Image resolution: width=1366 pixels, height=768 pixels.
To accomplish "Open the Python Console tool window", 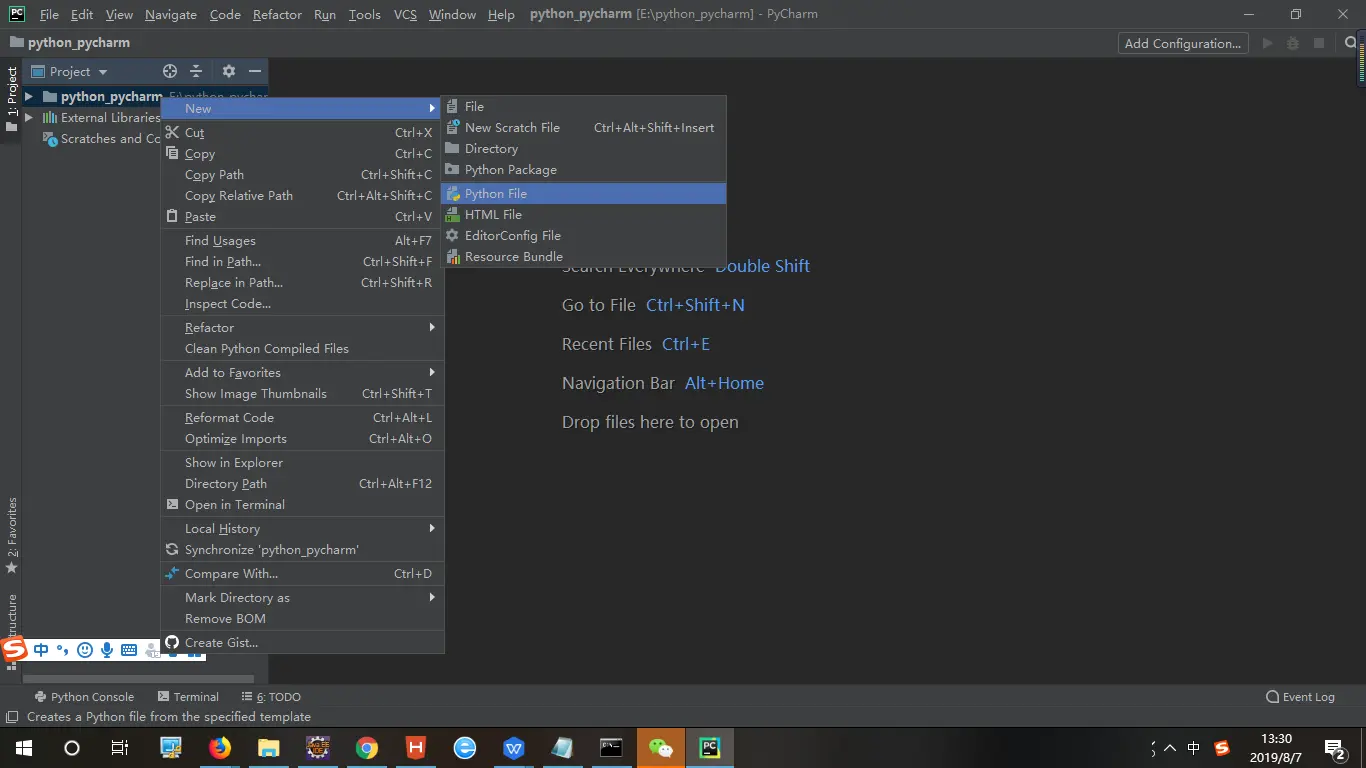I will 84,697.
